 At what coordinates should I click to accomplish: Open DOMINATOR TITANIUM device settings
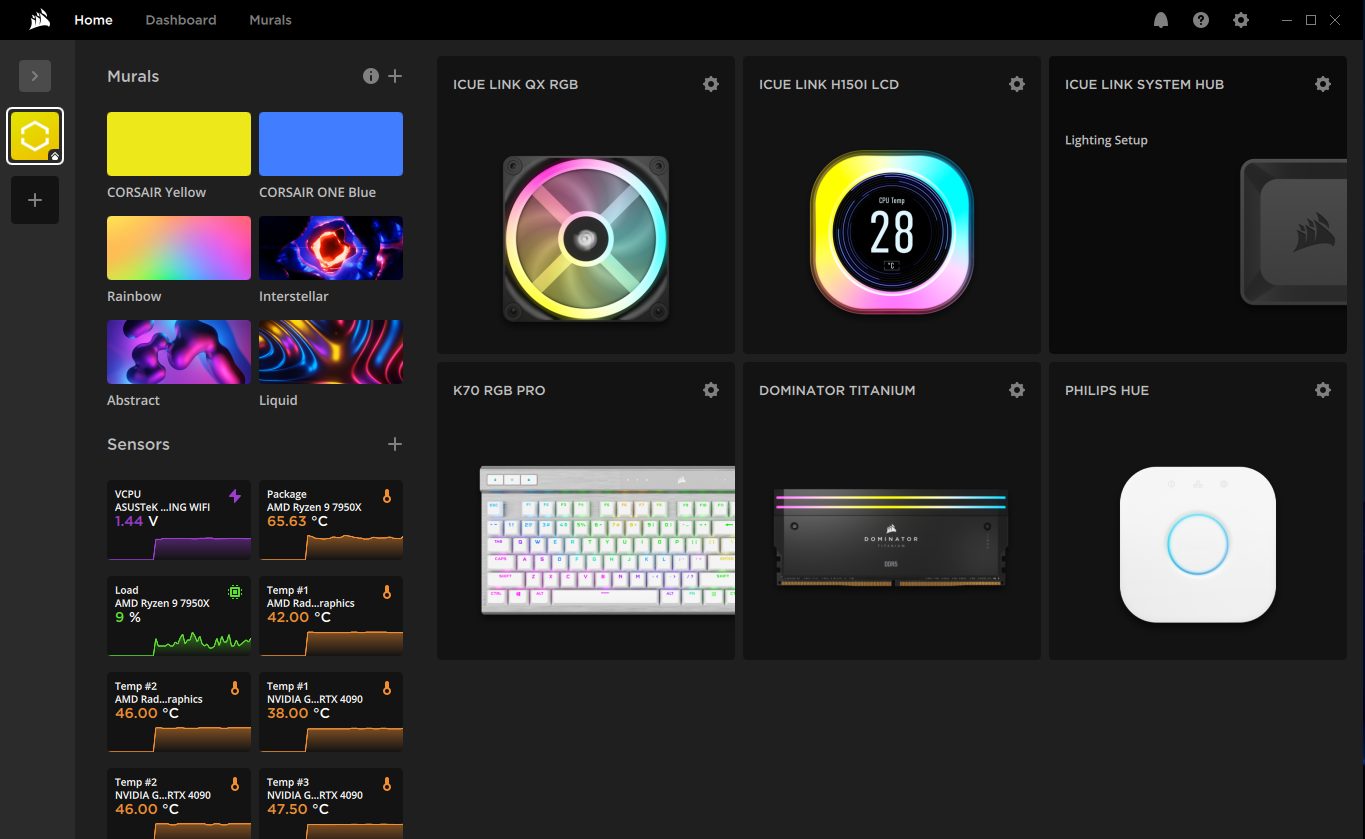point(1017,390)
